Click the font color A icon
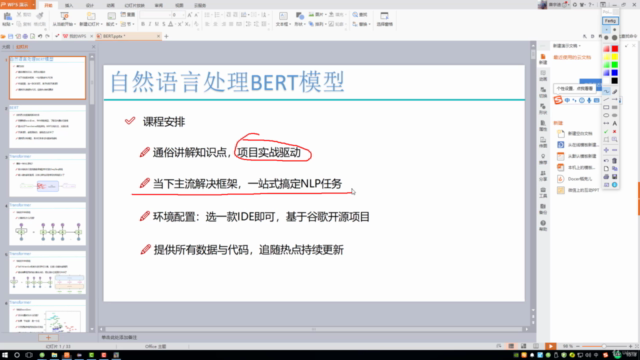This screenshot has height=360, width=640. click(171, 24)
